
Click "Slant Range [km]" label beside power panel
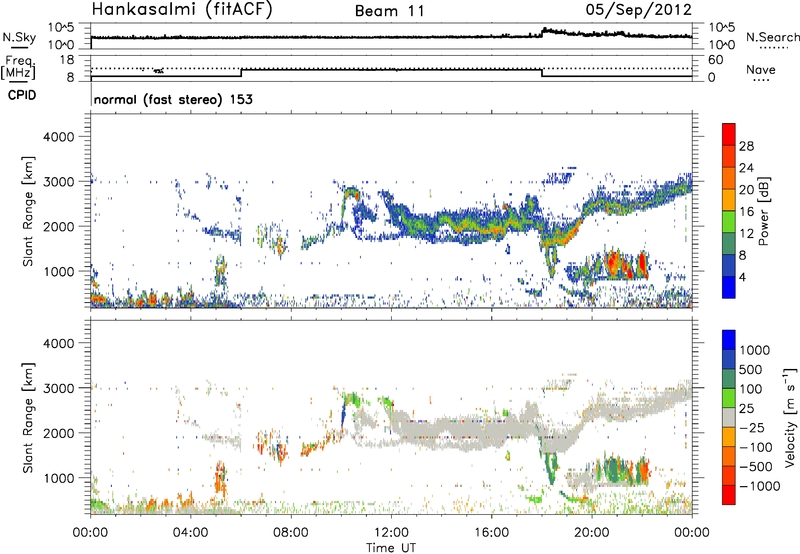point(28,211)
